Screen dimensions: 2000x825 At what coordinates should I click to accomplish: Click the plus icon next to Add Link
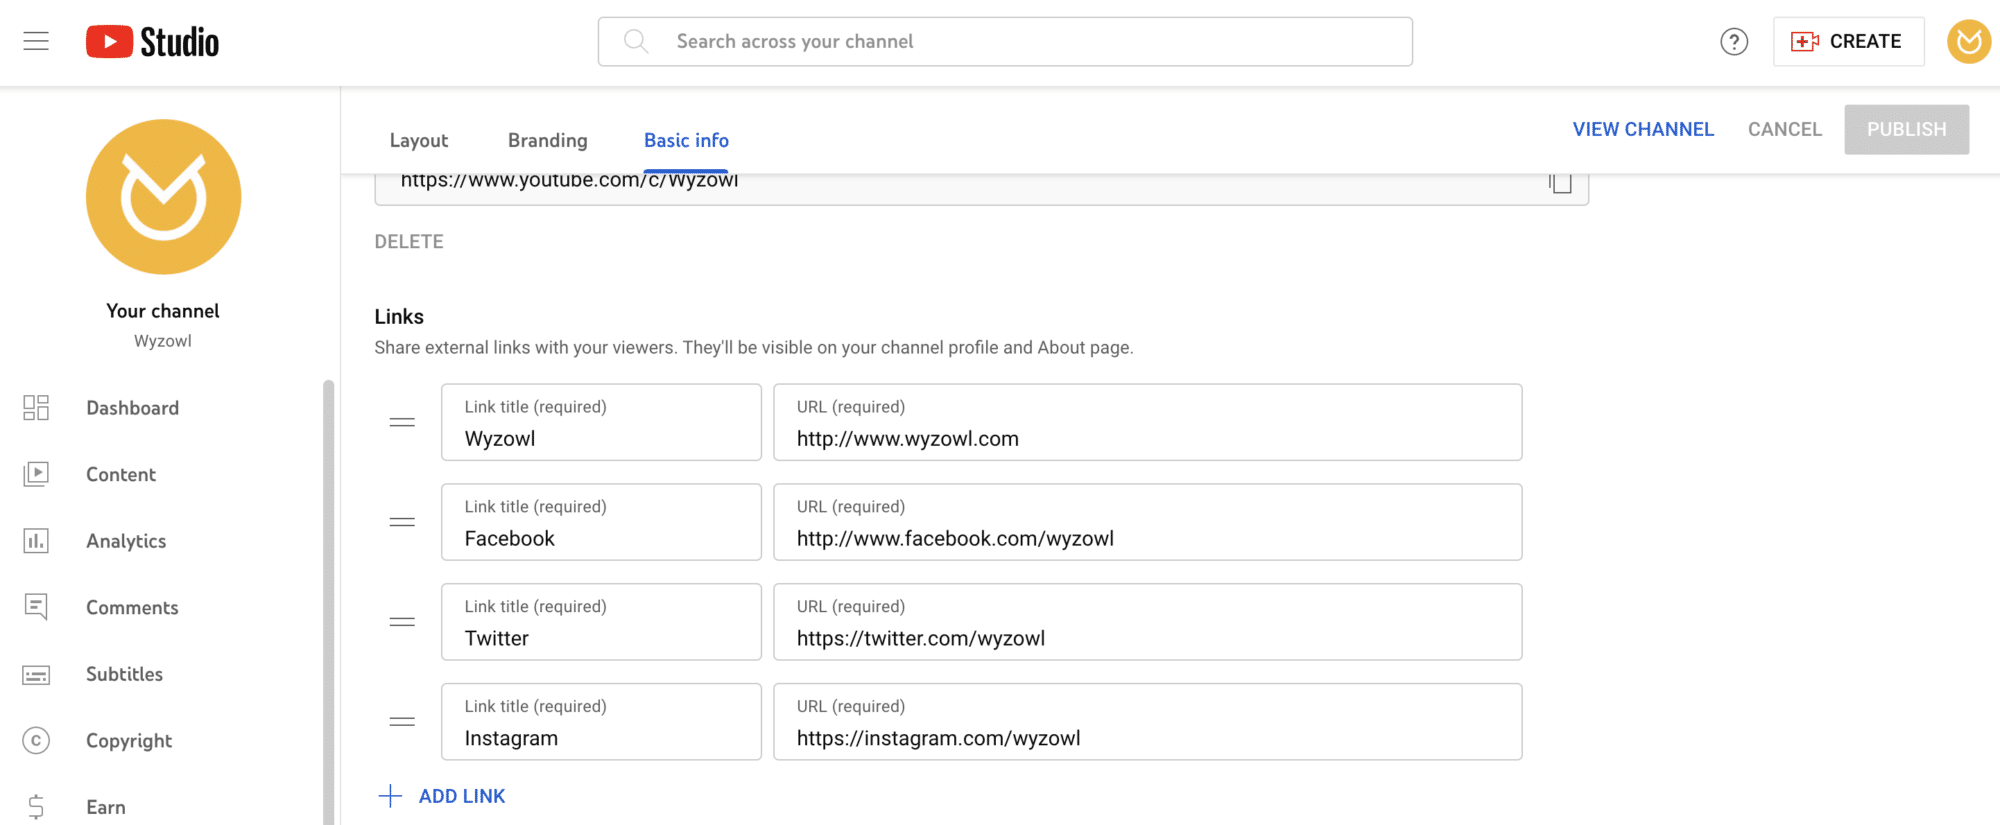390,796
